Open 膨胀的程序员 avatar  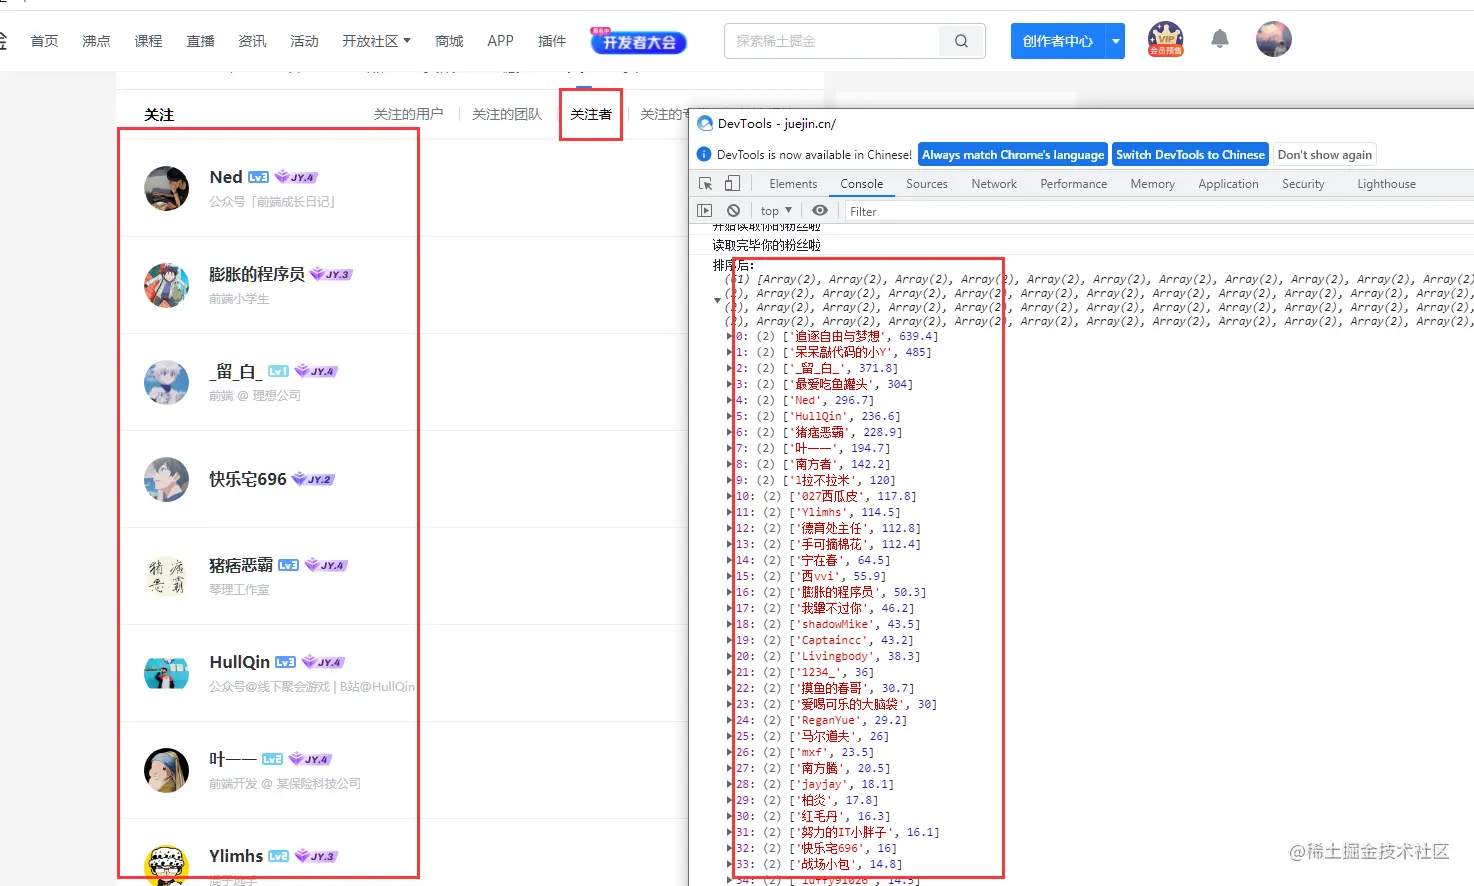coord(166,285)
